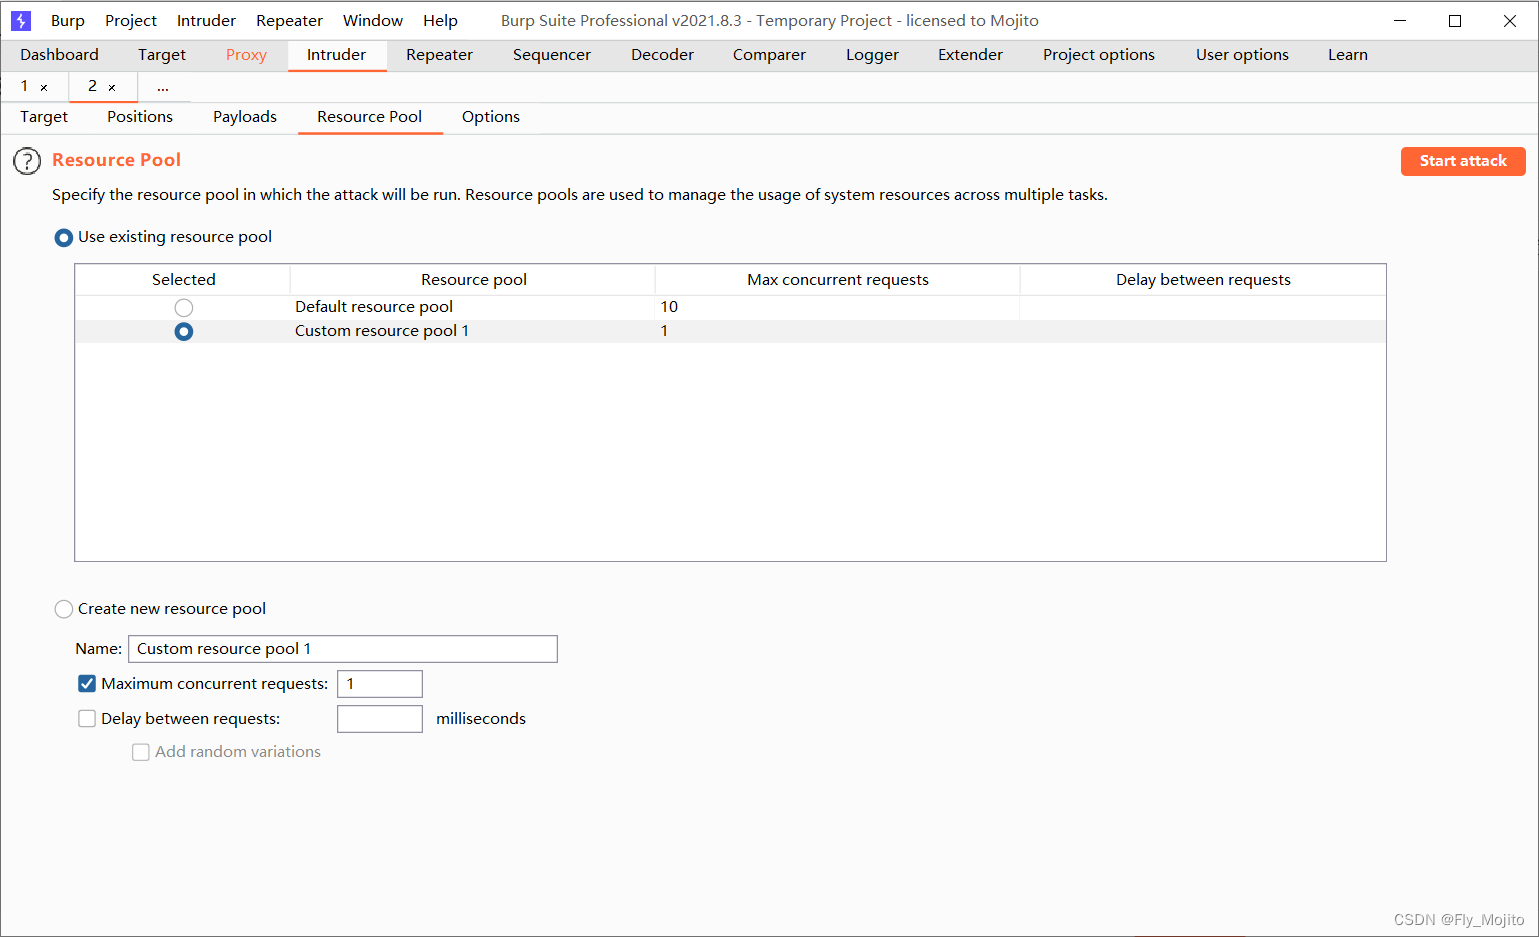Minimize the Burp Suite window
1539x937 pixels.
1400,21
